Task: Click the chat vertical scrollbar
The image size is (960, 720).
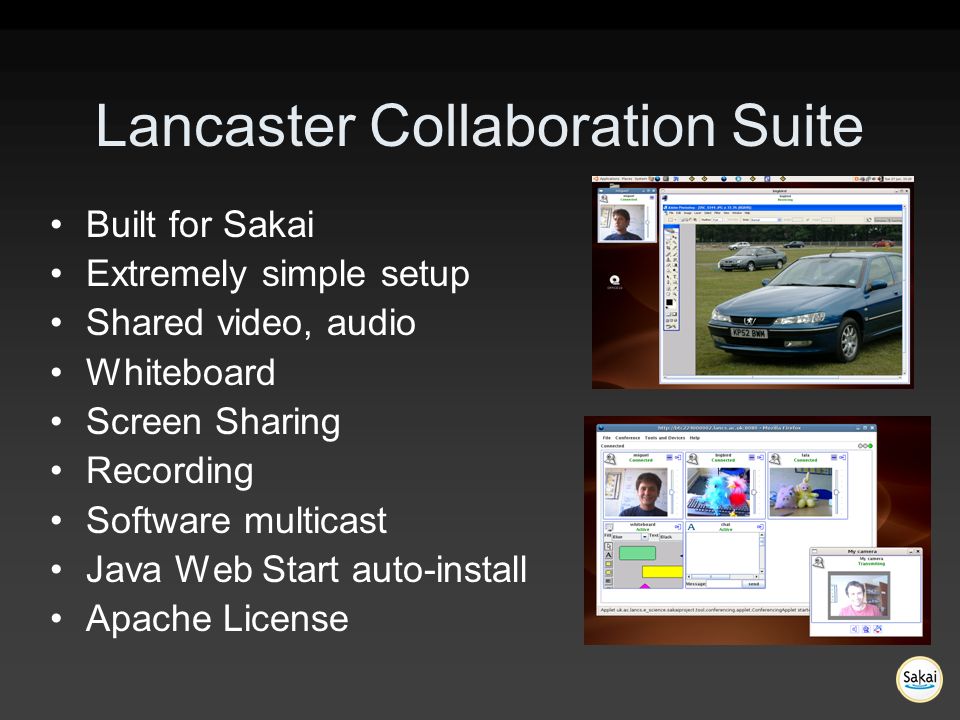Action: pos(762,553)
